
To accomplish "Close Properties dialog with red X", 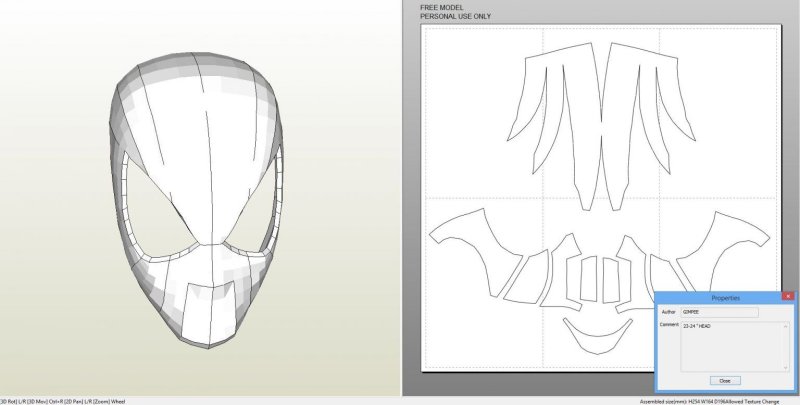I will [x=788, y=297].
